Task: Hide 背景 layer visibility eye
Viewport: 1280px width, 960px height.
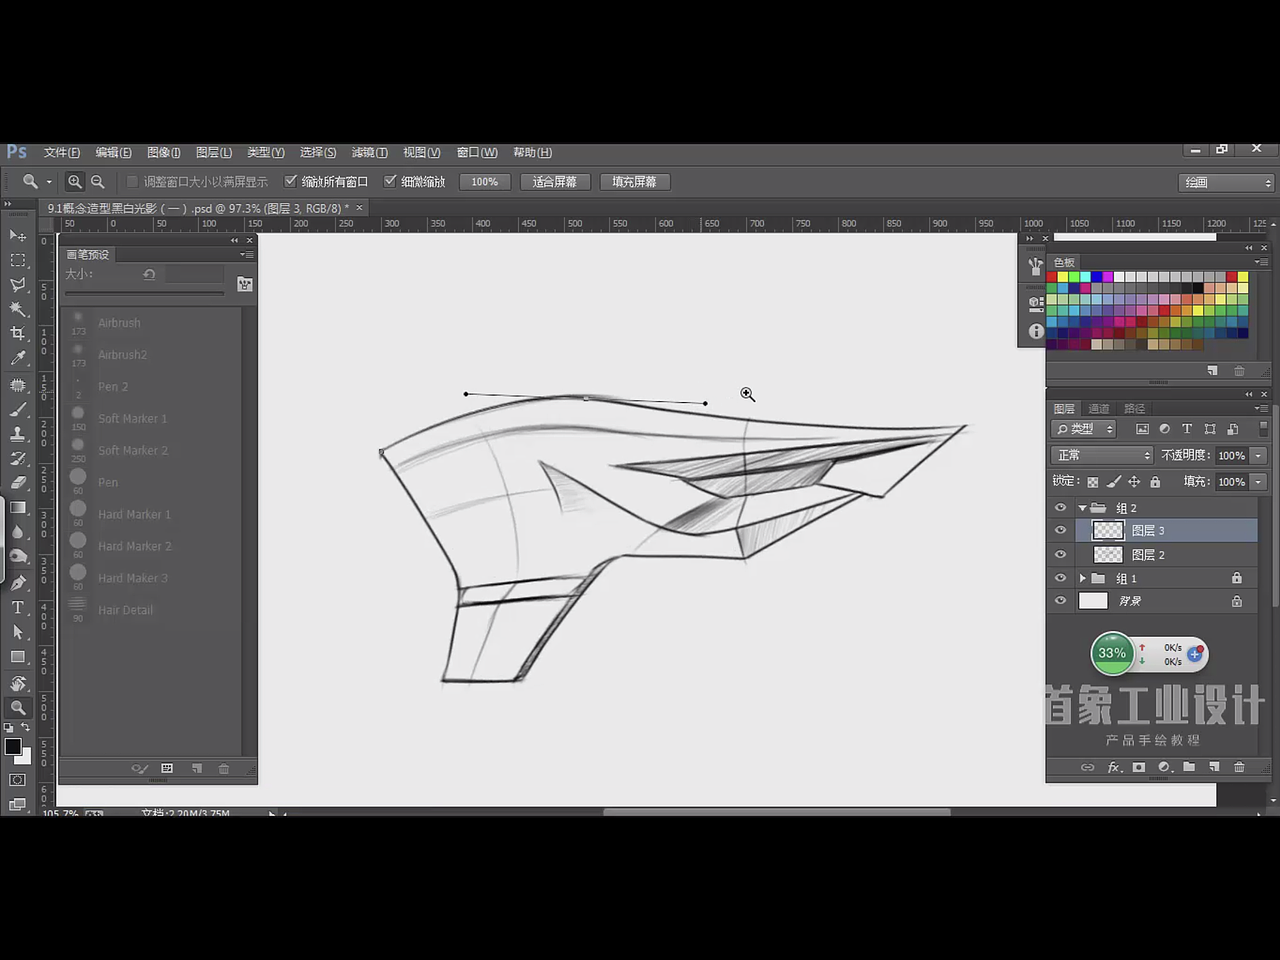Action: [1061, 601]
